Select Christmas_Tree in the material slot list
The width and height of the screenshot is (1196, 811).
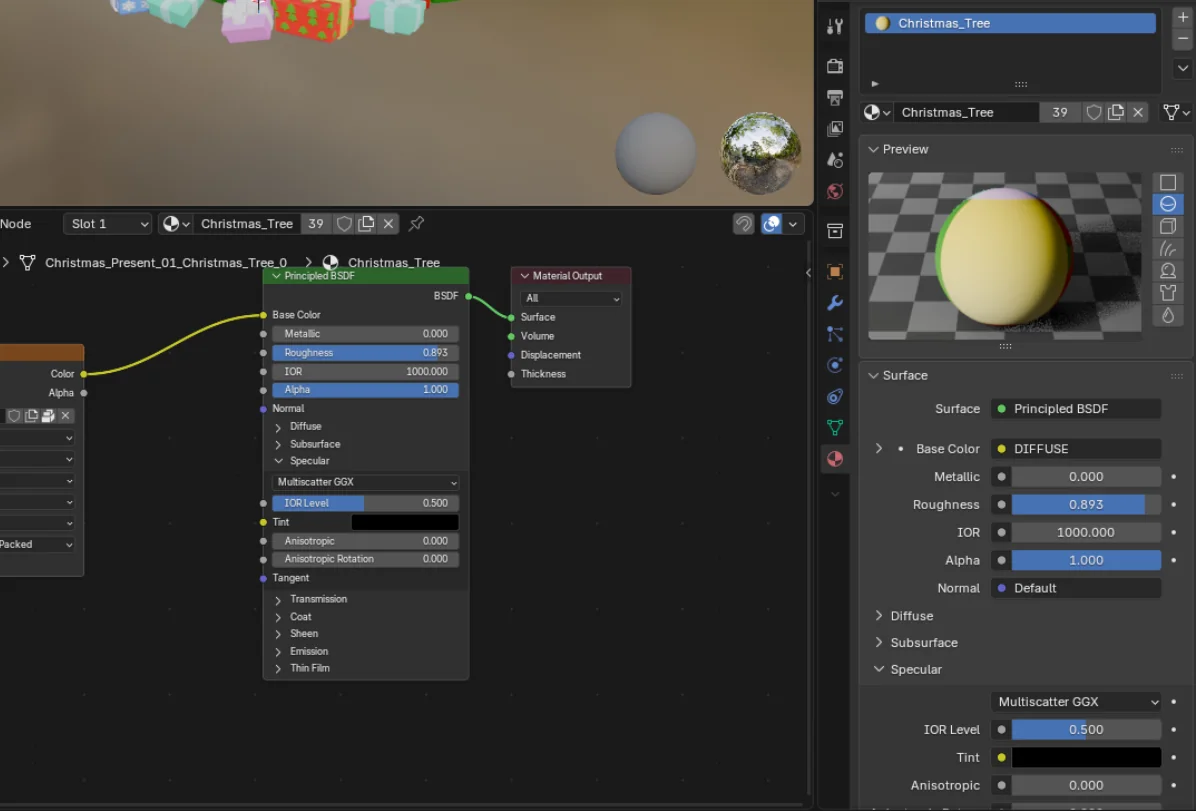1010,23
